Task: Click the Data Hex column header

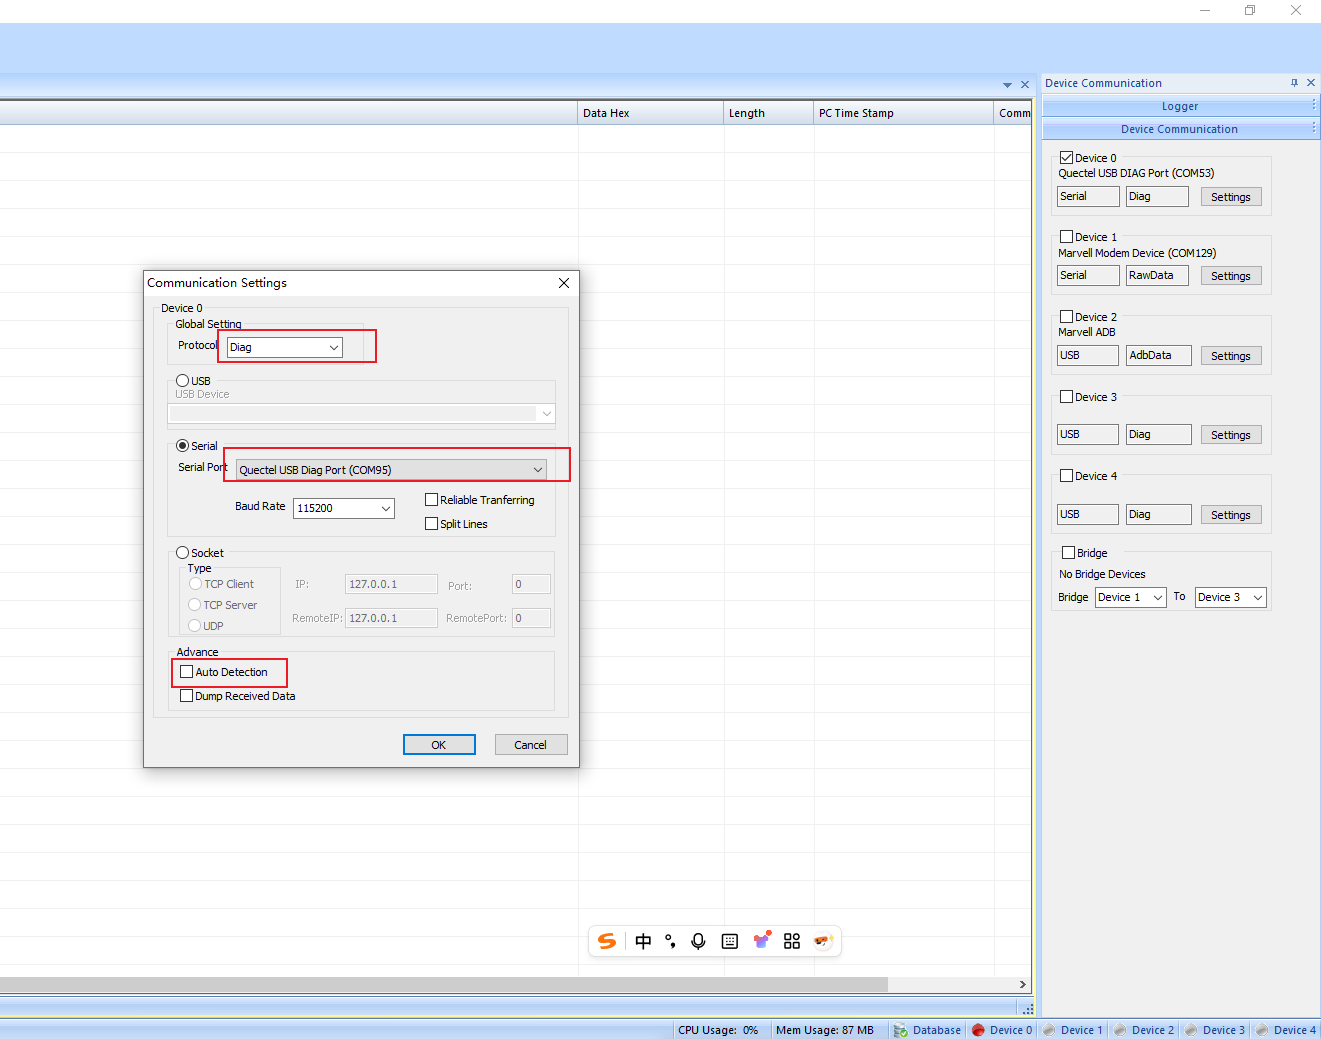Action: click(651, 113)
